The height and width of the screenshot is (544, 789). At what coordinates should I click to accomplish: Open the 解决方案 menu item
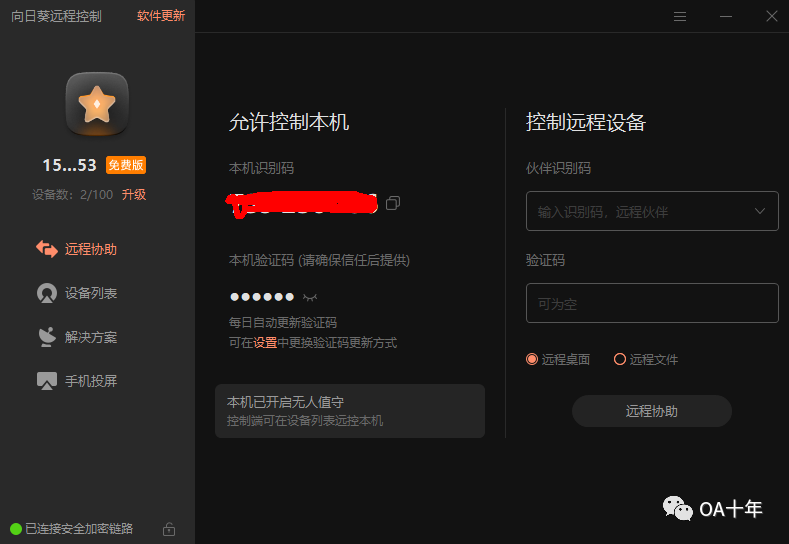point(91,337)
